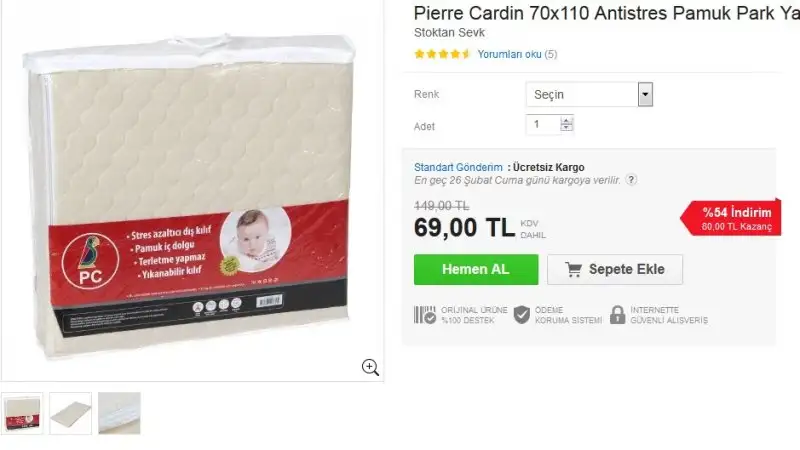800x450 pixels.
Task: Select the second flat mattress thumbnail
Action: point(70,413)
